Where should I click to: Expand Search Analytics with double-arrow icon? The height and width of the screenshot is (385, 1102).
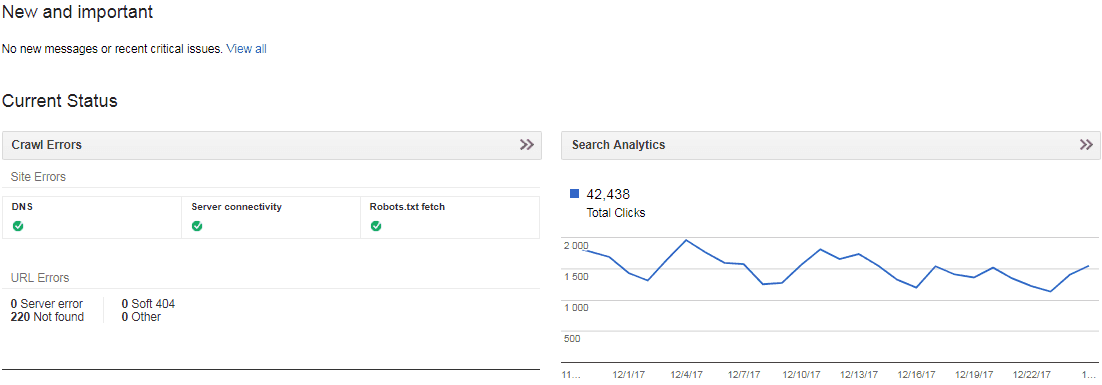1087,145
